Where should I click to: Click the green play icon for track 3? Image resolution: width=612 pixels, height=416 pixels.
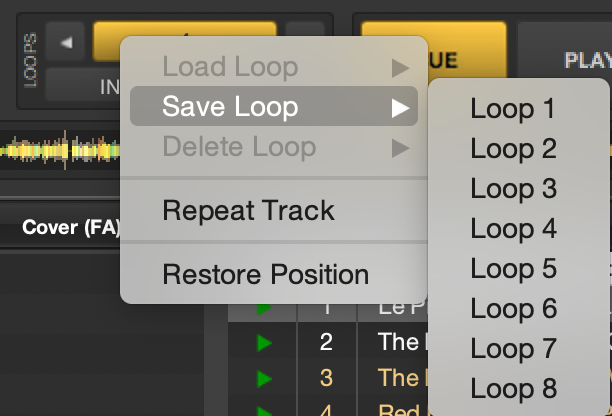point(264,378)
